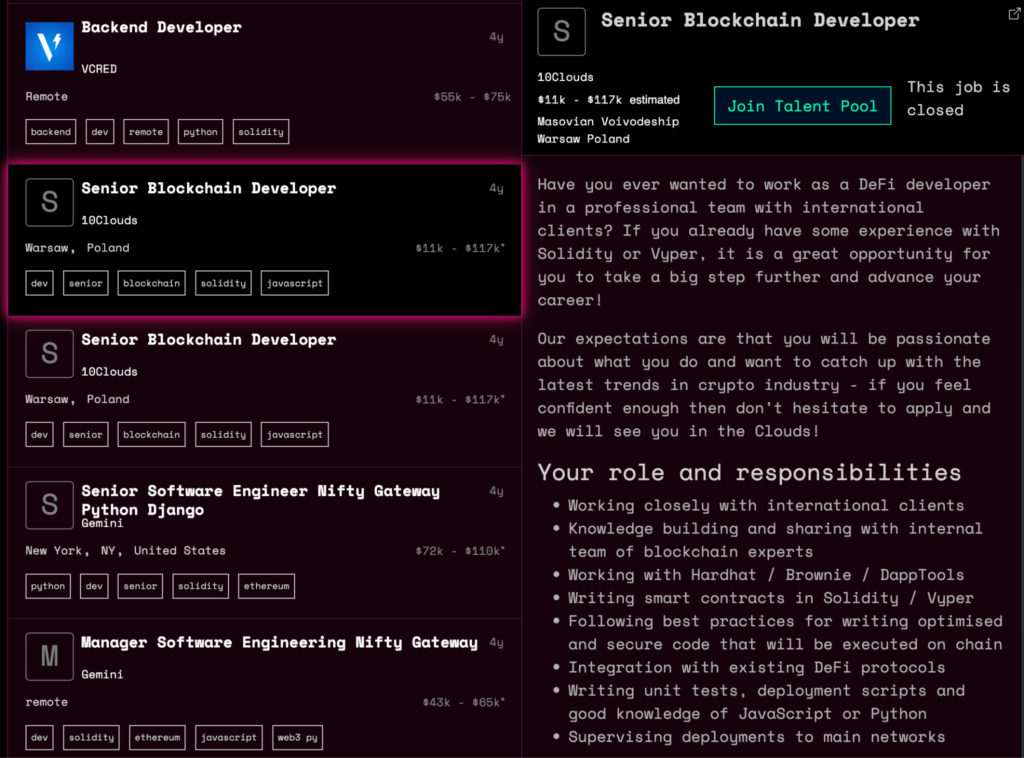This screenshot has height=758, width=1024.
Task: Select the ethereum tag on the Manager listing
Action: pos(157,738)
